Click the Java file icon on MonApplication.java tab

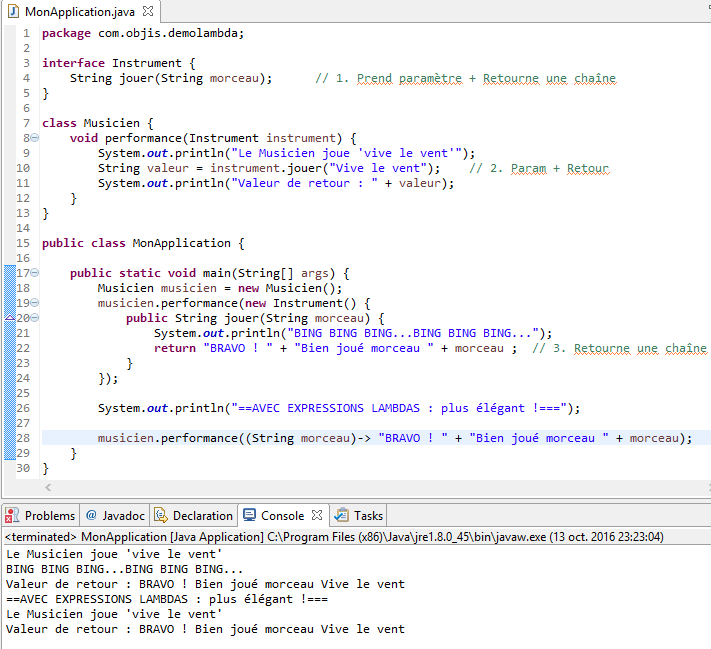(x=13, y=10)
